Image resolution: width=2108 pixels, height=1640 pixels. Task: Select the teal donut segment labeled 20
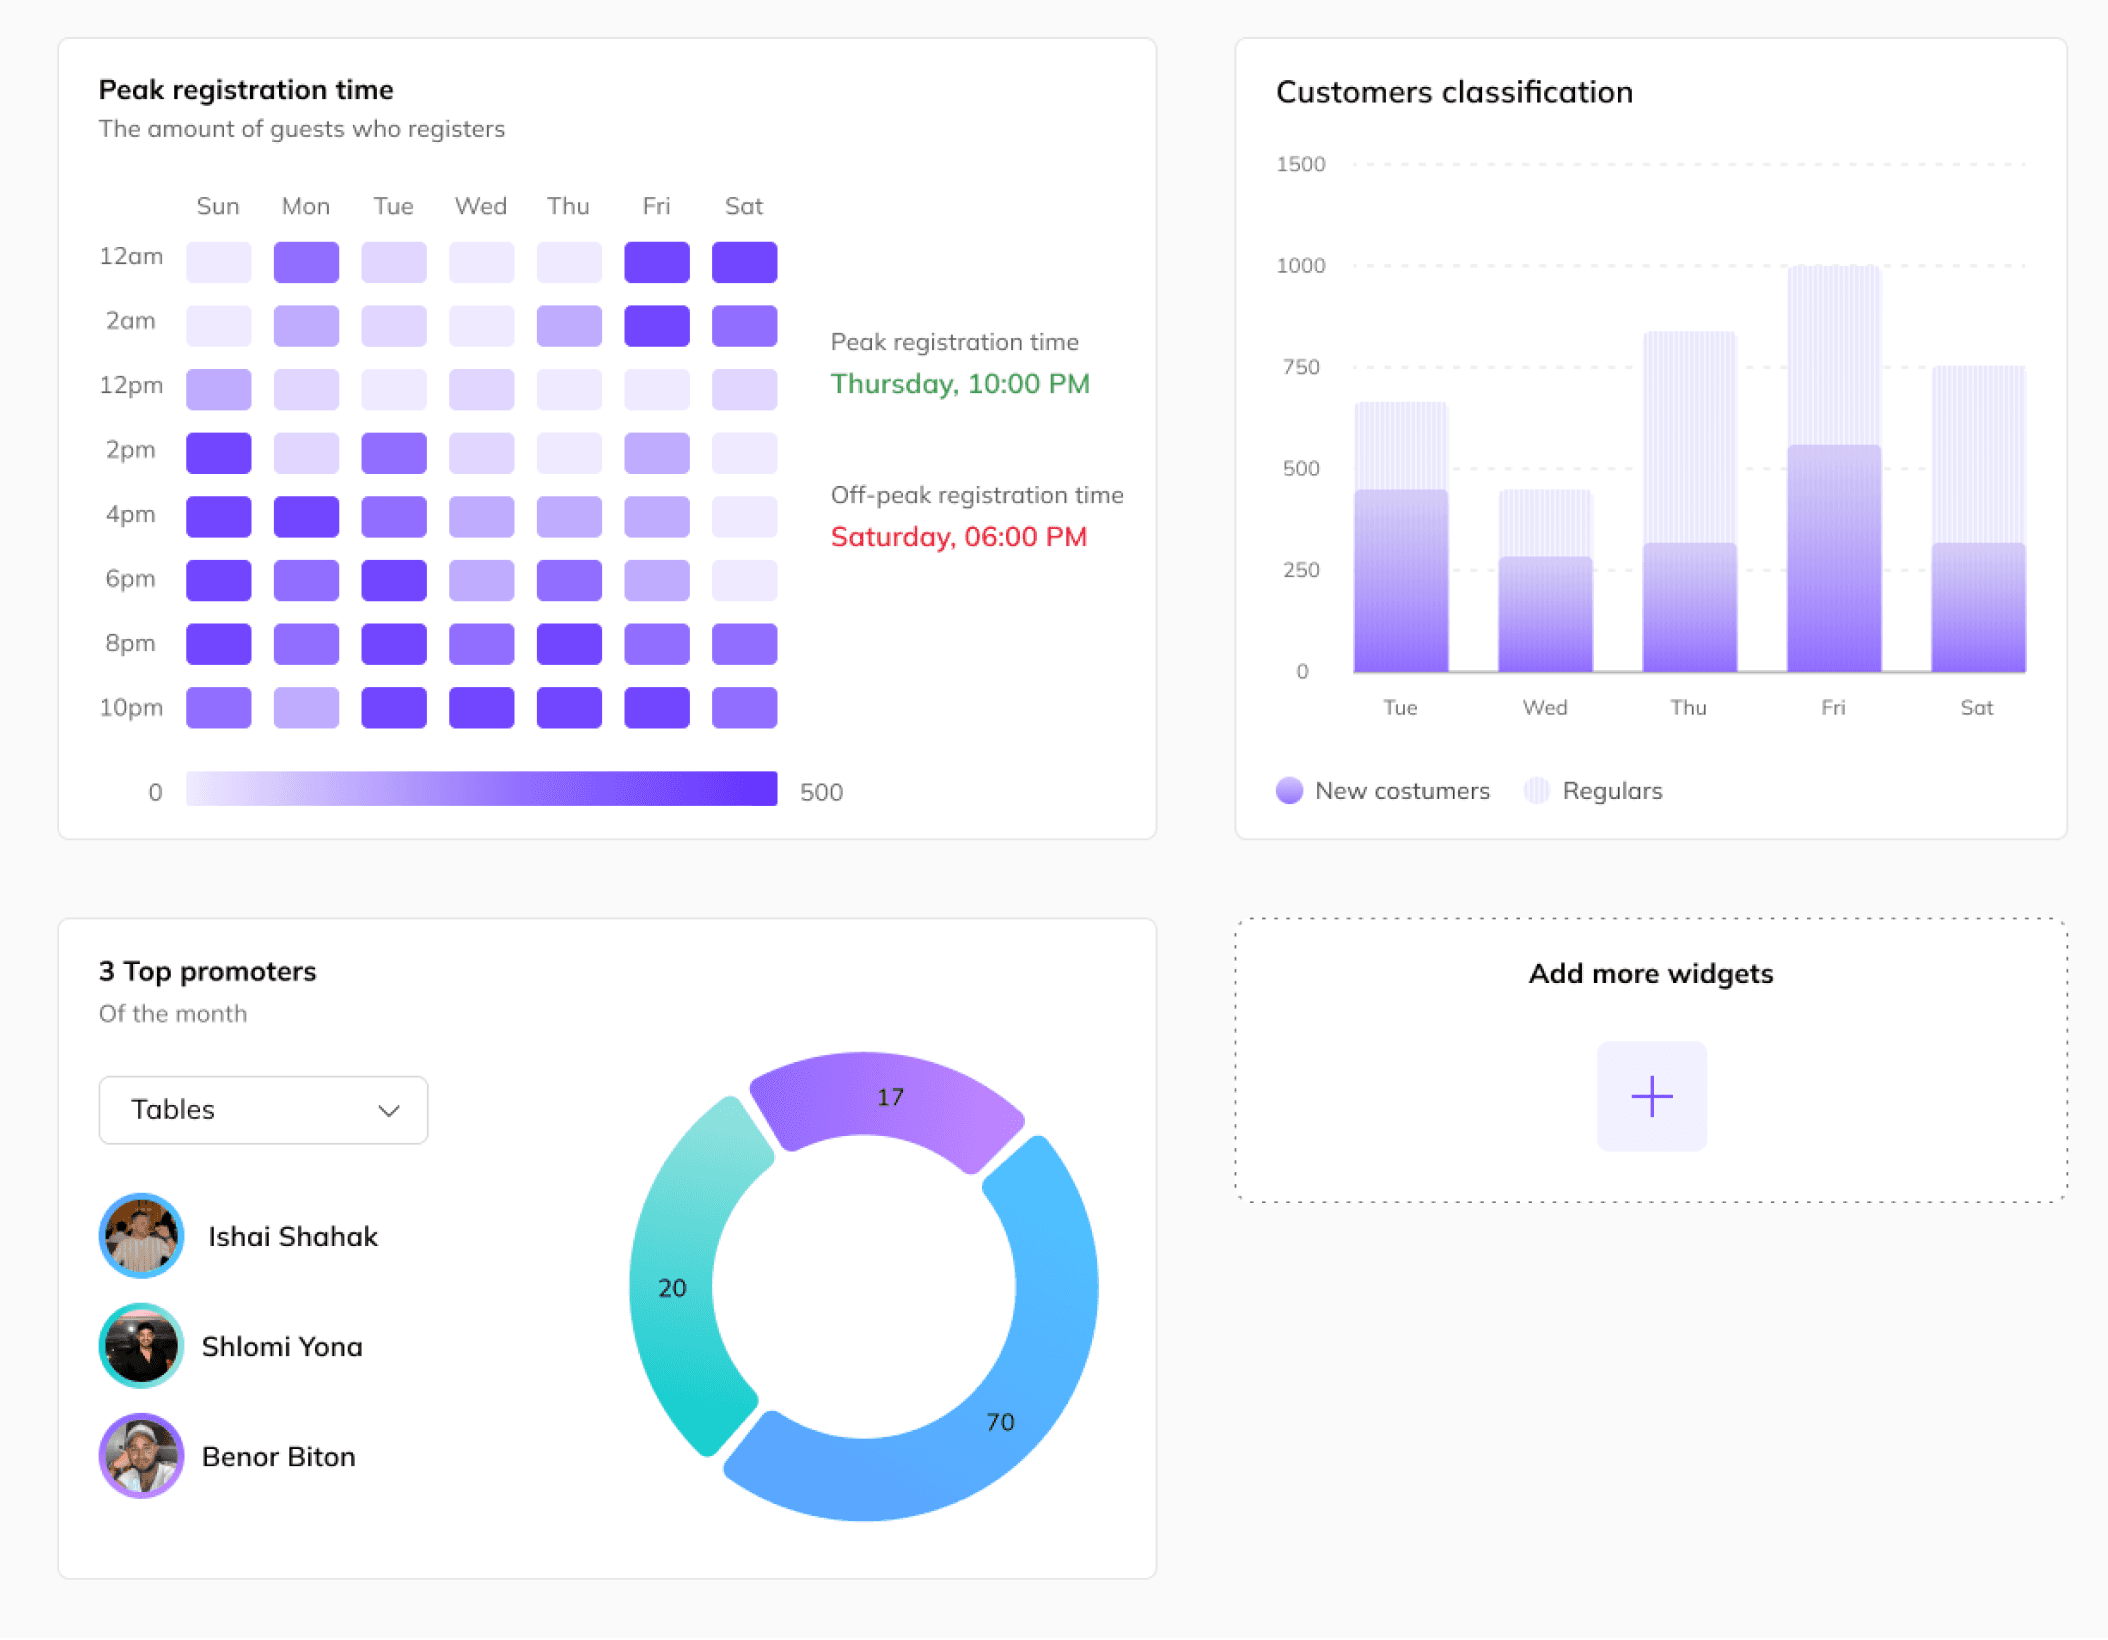click(x=672, y=1287)
